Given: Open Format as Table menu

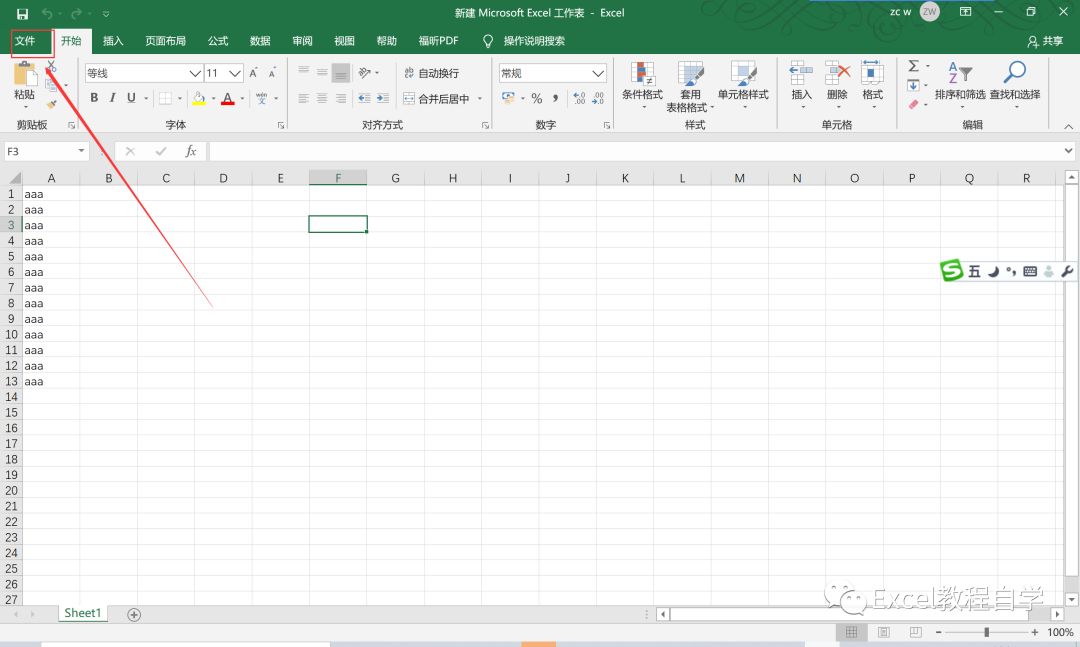Looking at the screenshot, I should [x=690, y=87].
